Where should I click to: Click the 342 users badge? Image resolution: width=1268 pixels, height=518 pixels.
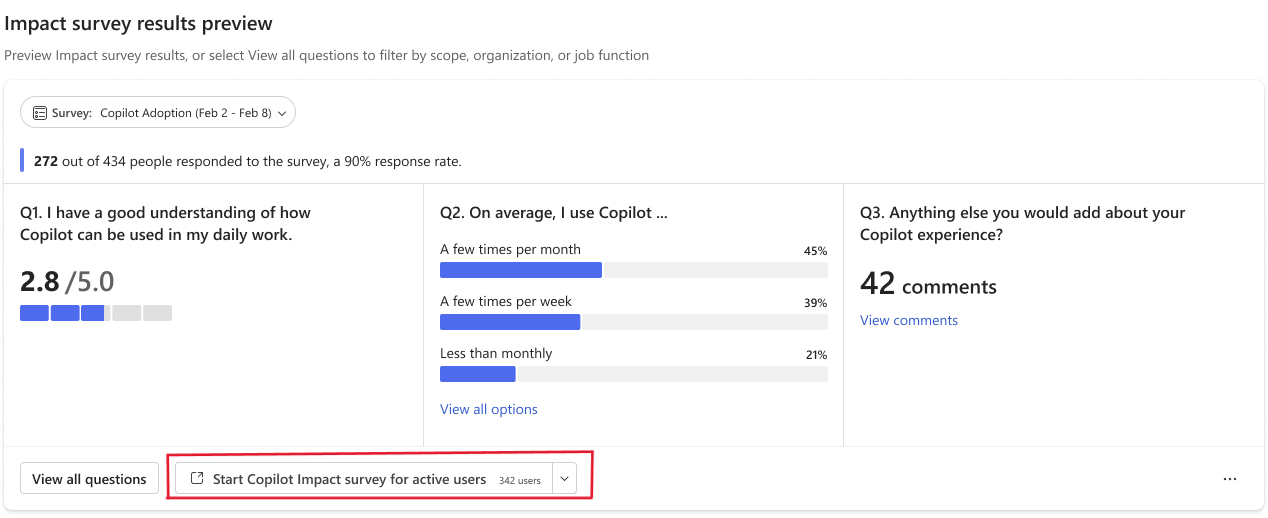point(520,480)
